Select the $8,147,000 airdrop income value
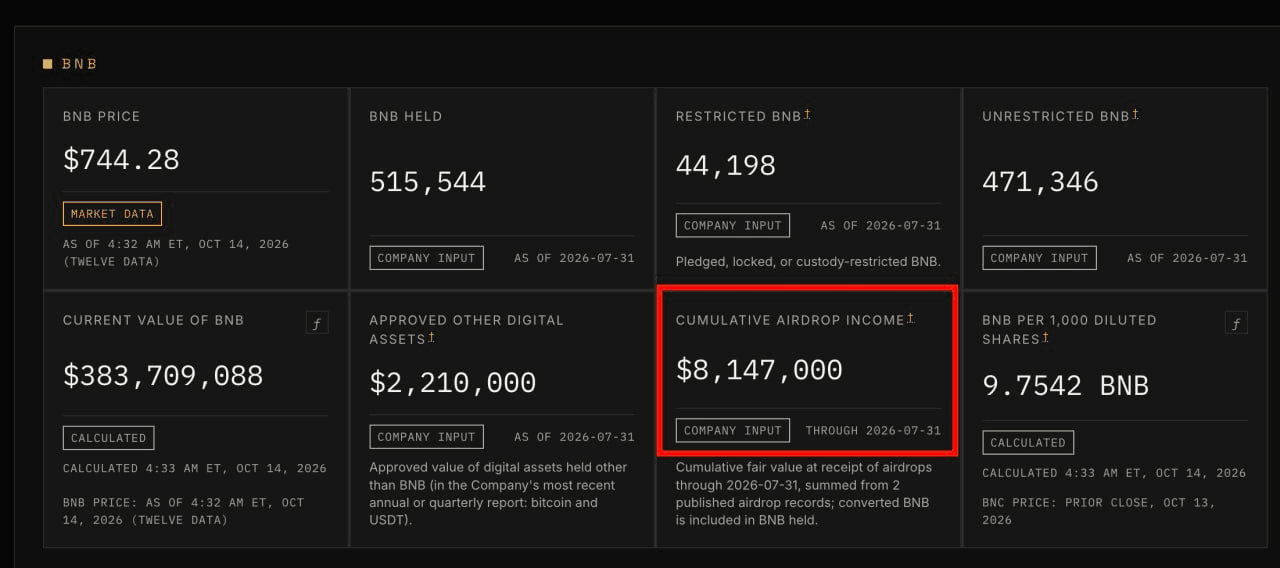 759,370
